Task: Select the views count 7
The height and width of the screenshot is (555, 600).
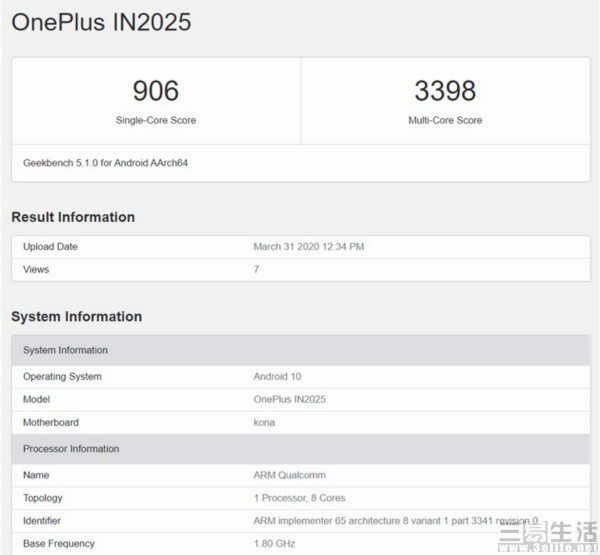Action: tap(256, 269)
